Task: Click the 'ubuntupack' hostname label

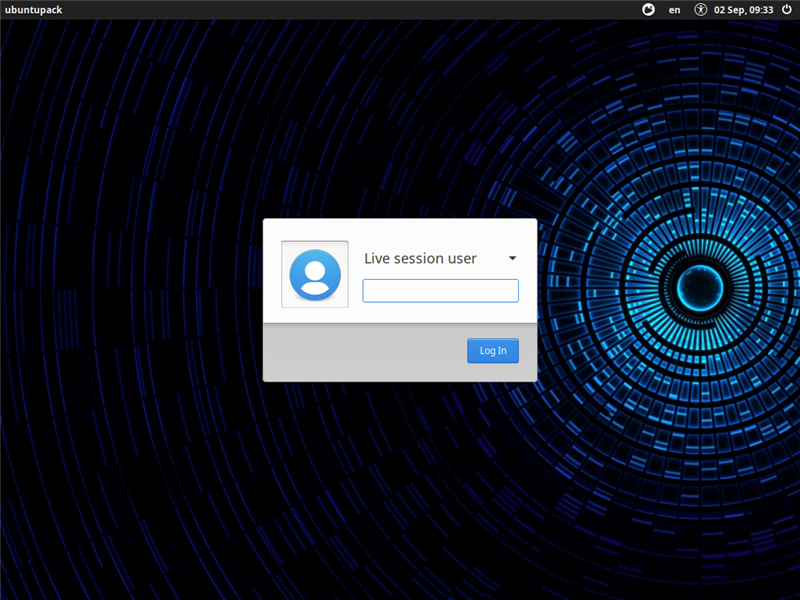Action: point(34,10)
